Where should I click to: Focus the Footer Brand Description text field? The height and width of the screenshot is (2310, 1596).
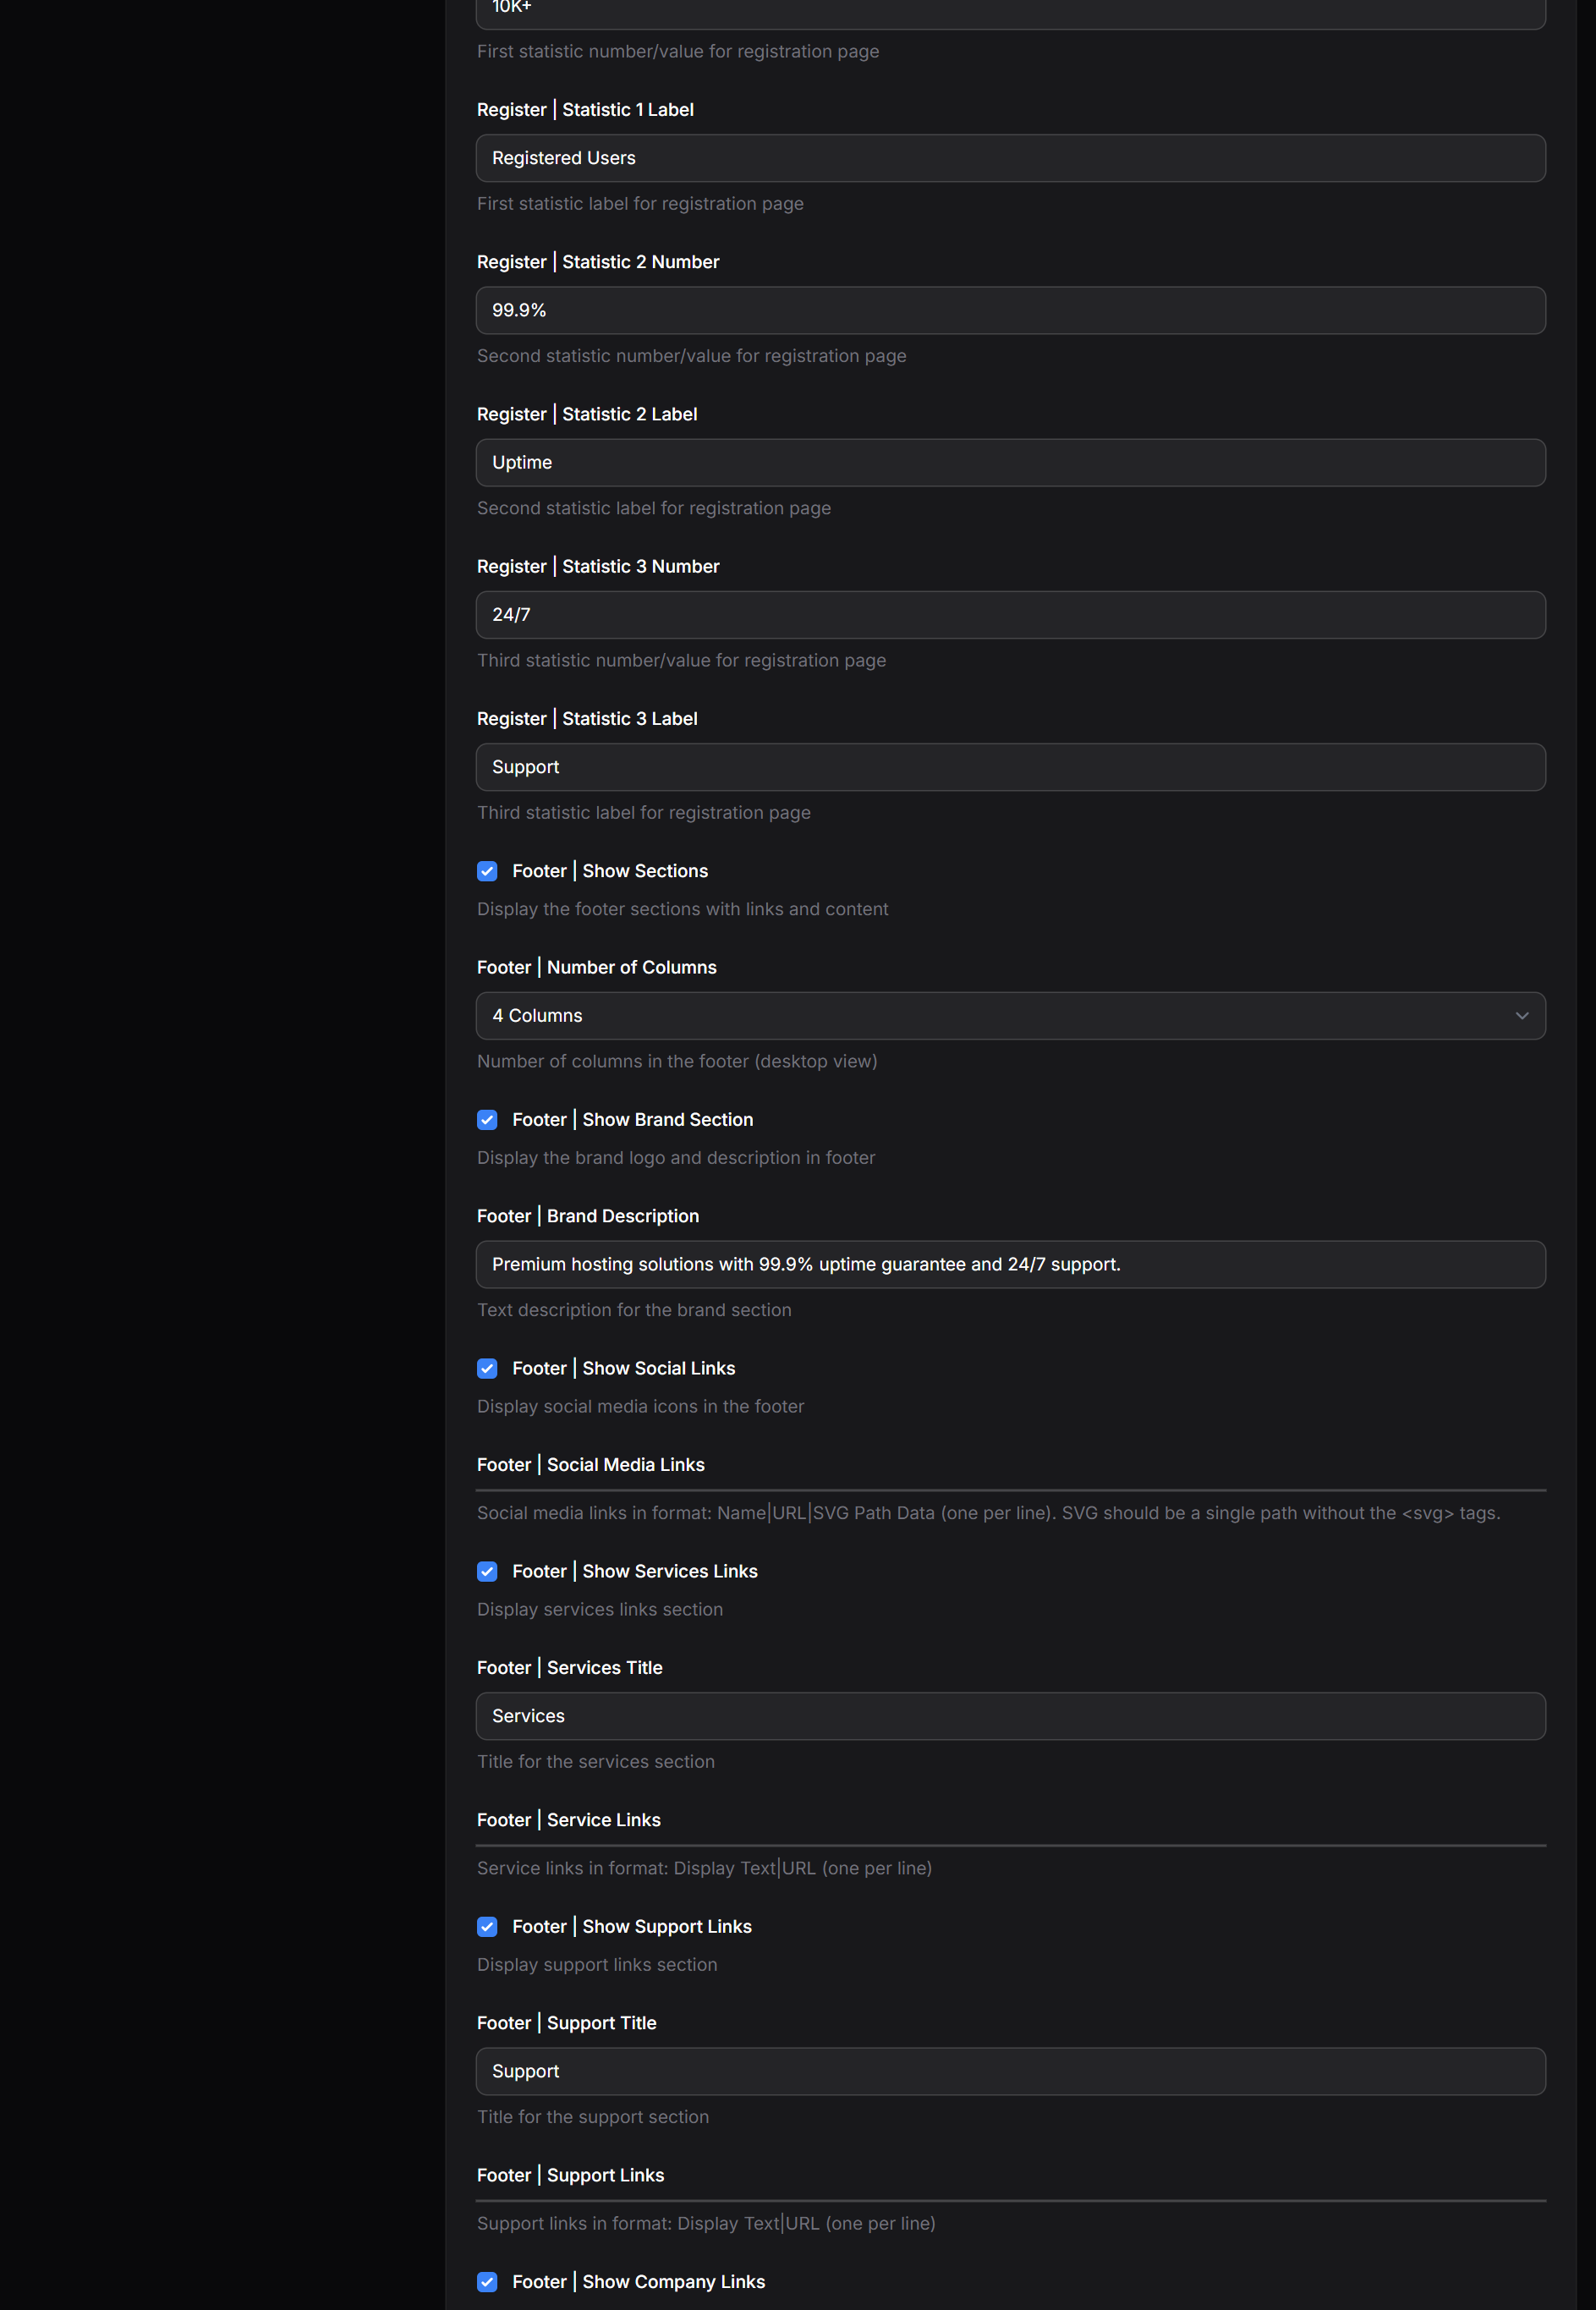click(x=1010, y=1264)
